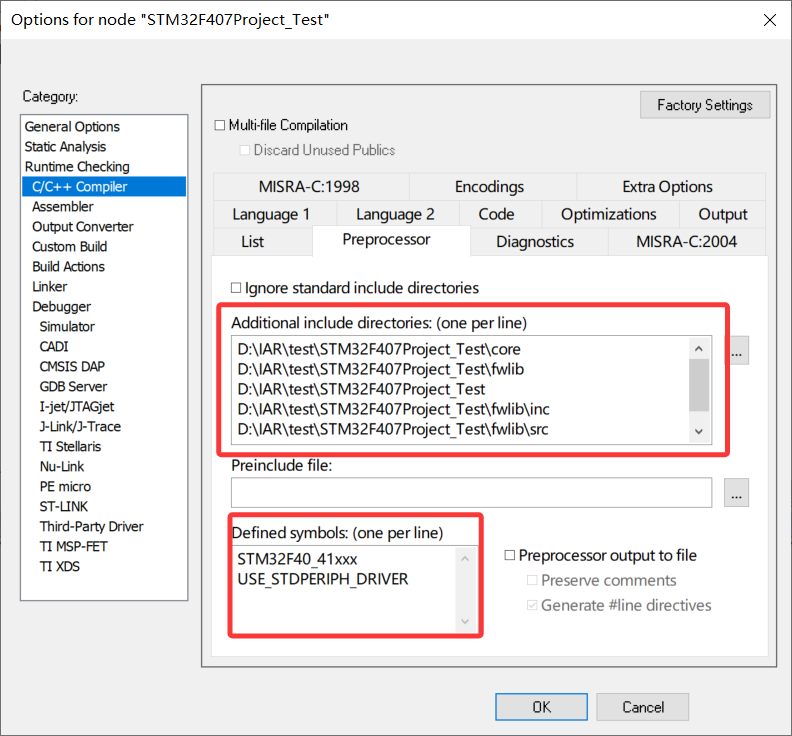Select General Options category

72,126
